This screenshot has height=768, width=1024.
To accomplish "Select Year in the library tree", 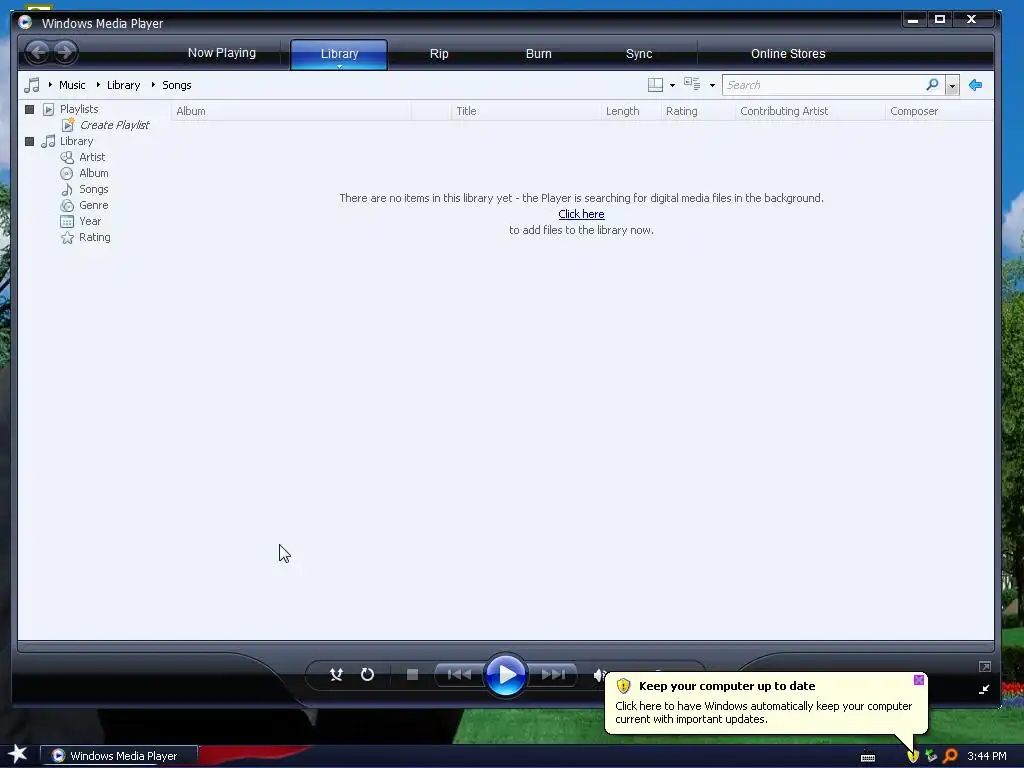I will (x=89, y=221).
